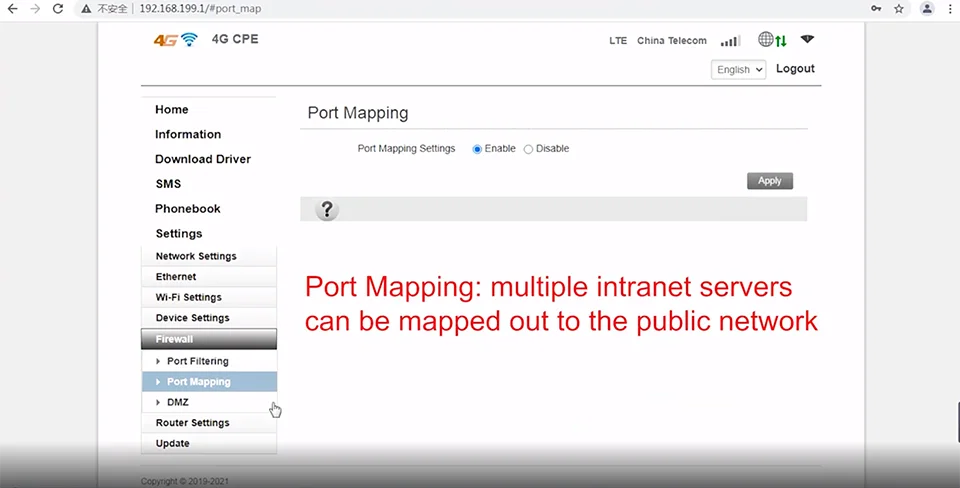
Task: Click the browser reload icon
Action: [x=58, y=9]
